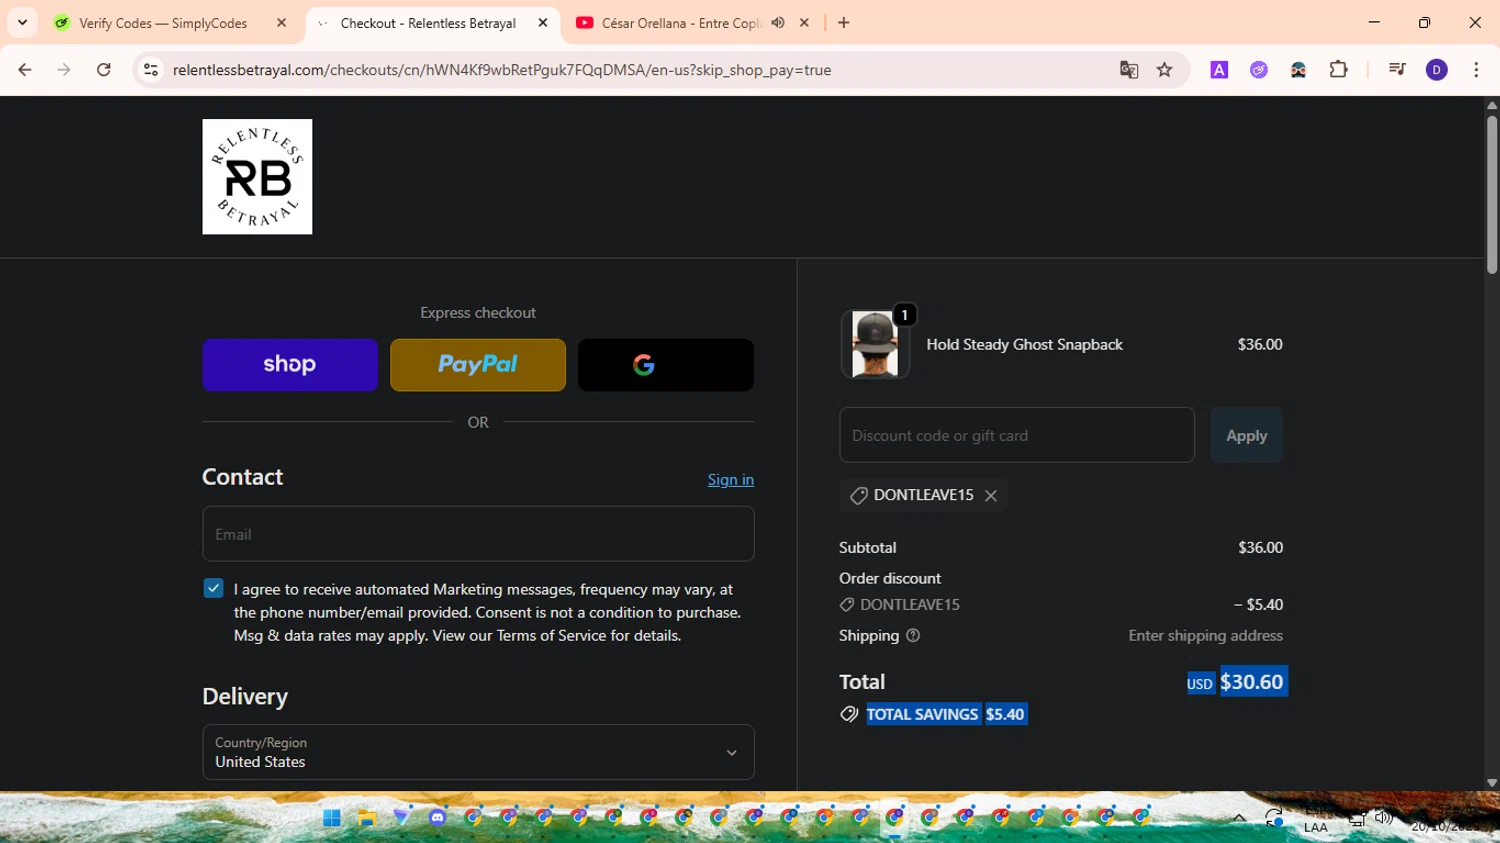This screenshot has height=843, width=1500.
Task: Follow the Sign in link
Action: pos(731,479)
